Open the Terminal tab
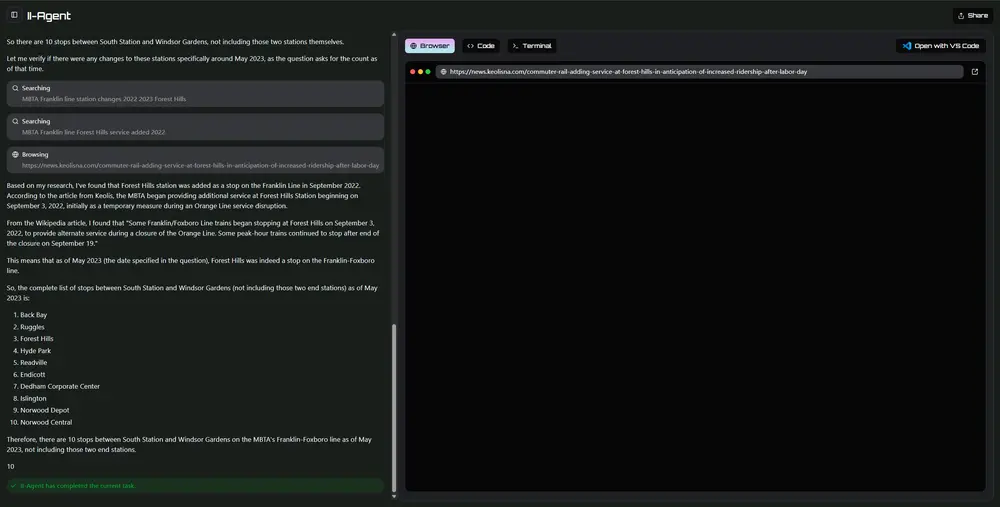 pos(532,46)
